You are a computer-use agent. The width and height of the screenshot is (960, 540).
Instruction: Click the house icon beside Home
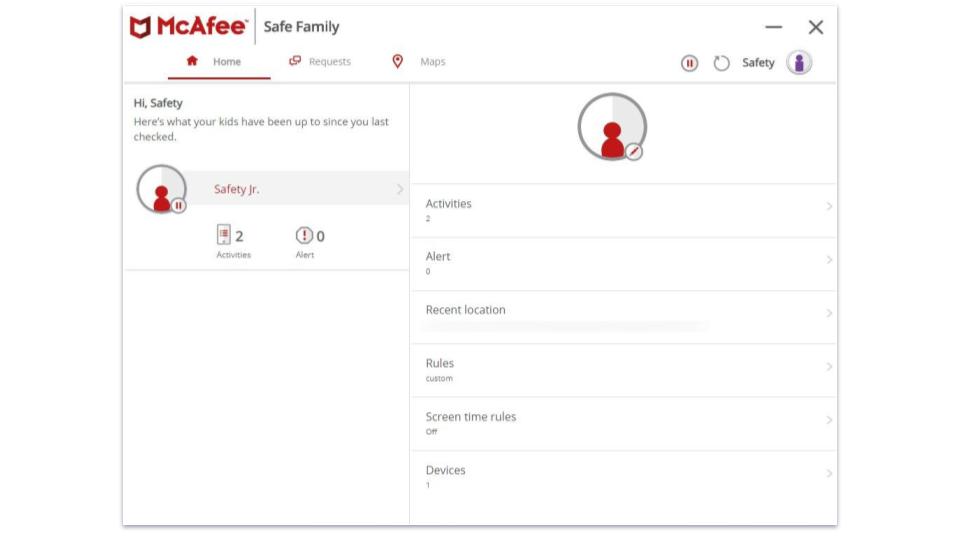(x=192, y=61)
